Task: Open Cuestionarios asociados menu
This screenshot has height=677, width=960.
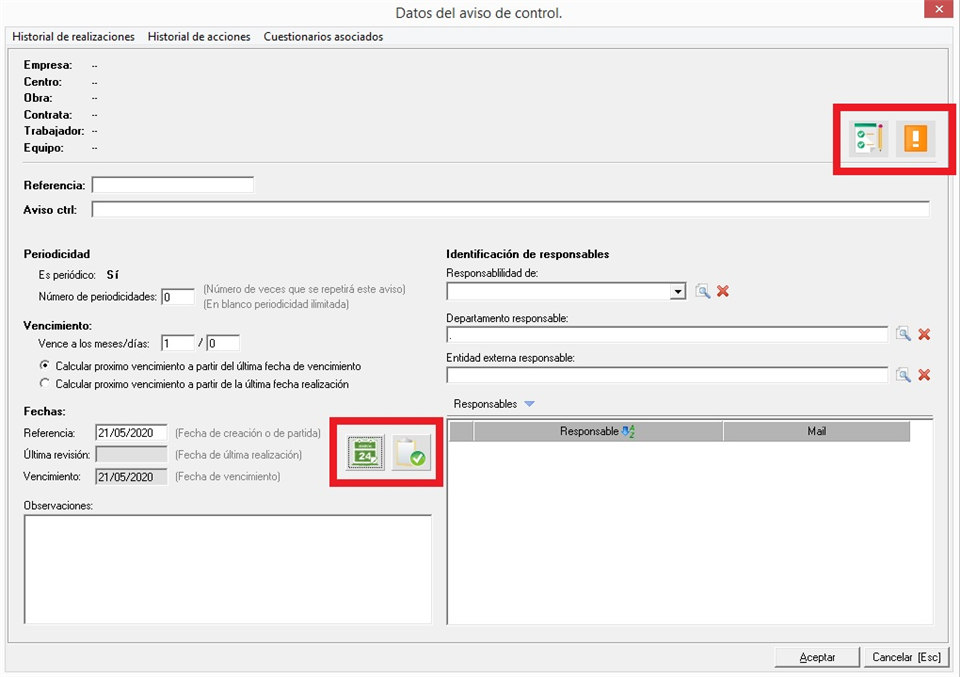Action: coord(323,37)
